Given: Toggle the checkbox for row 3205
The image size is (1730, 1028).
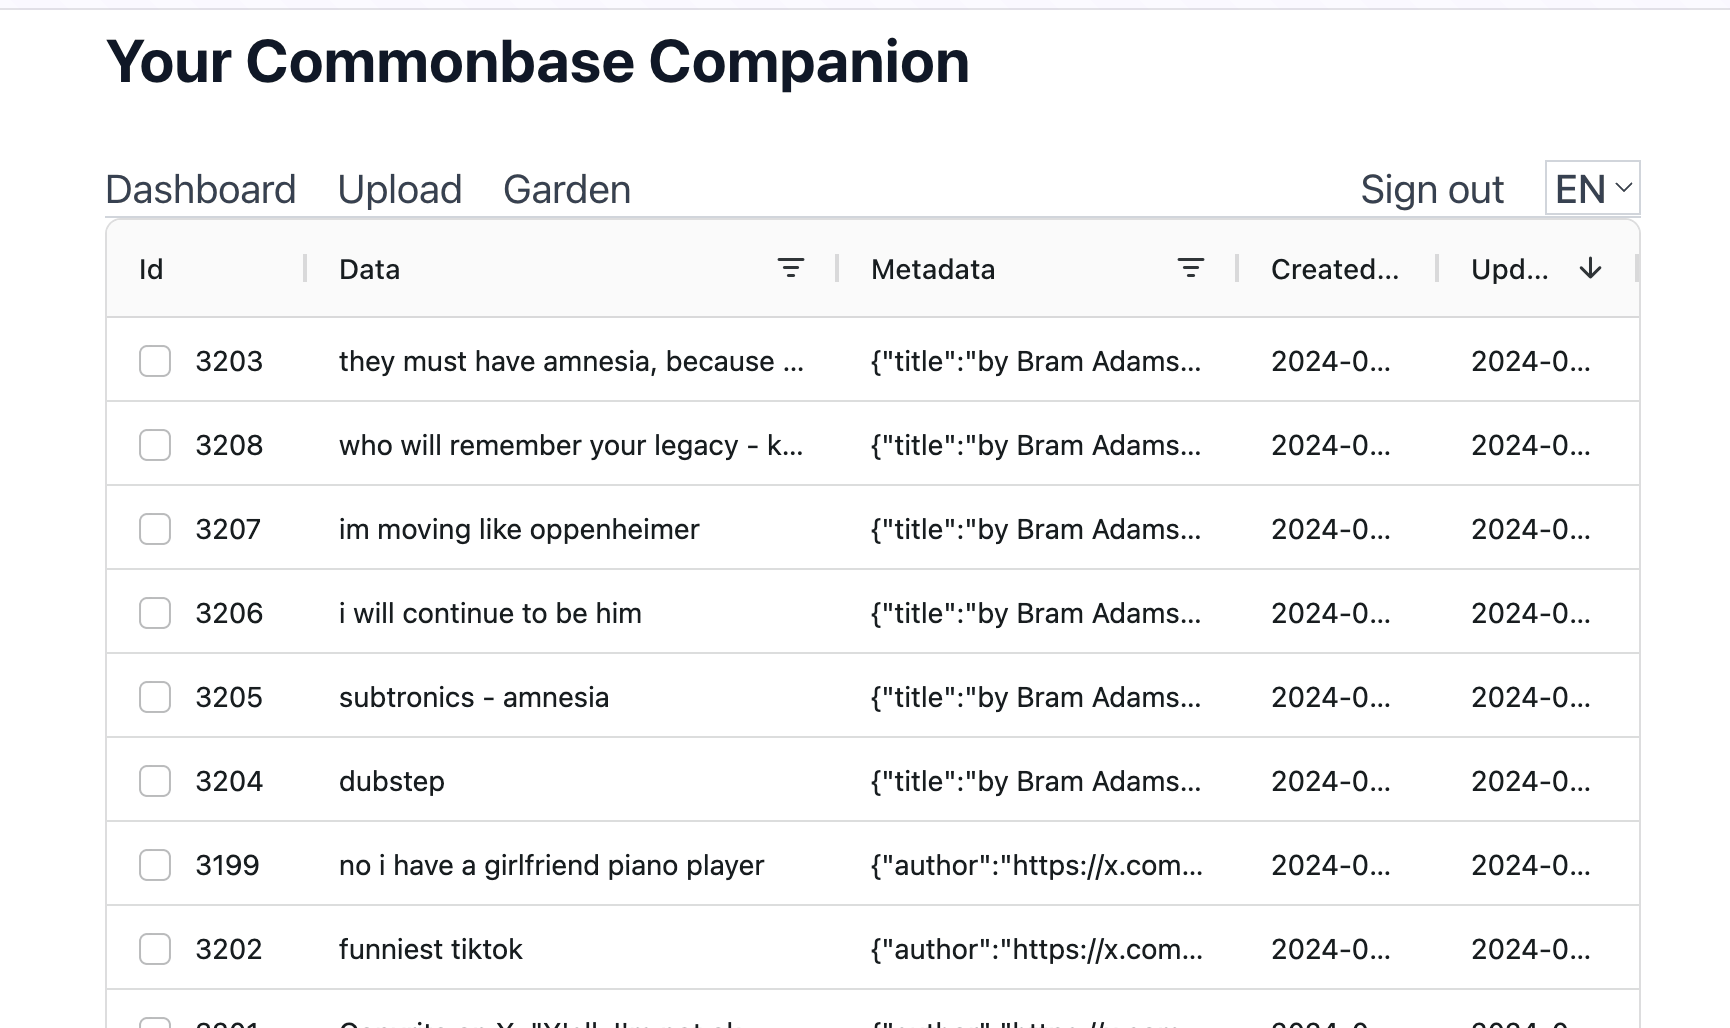Looking at the screenshot, I should pyautogui.click(x=155, y=697).
